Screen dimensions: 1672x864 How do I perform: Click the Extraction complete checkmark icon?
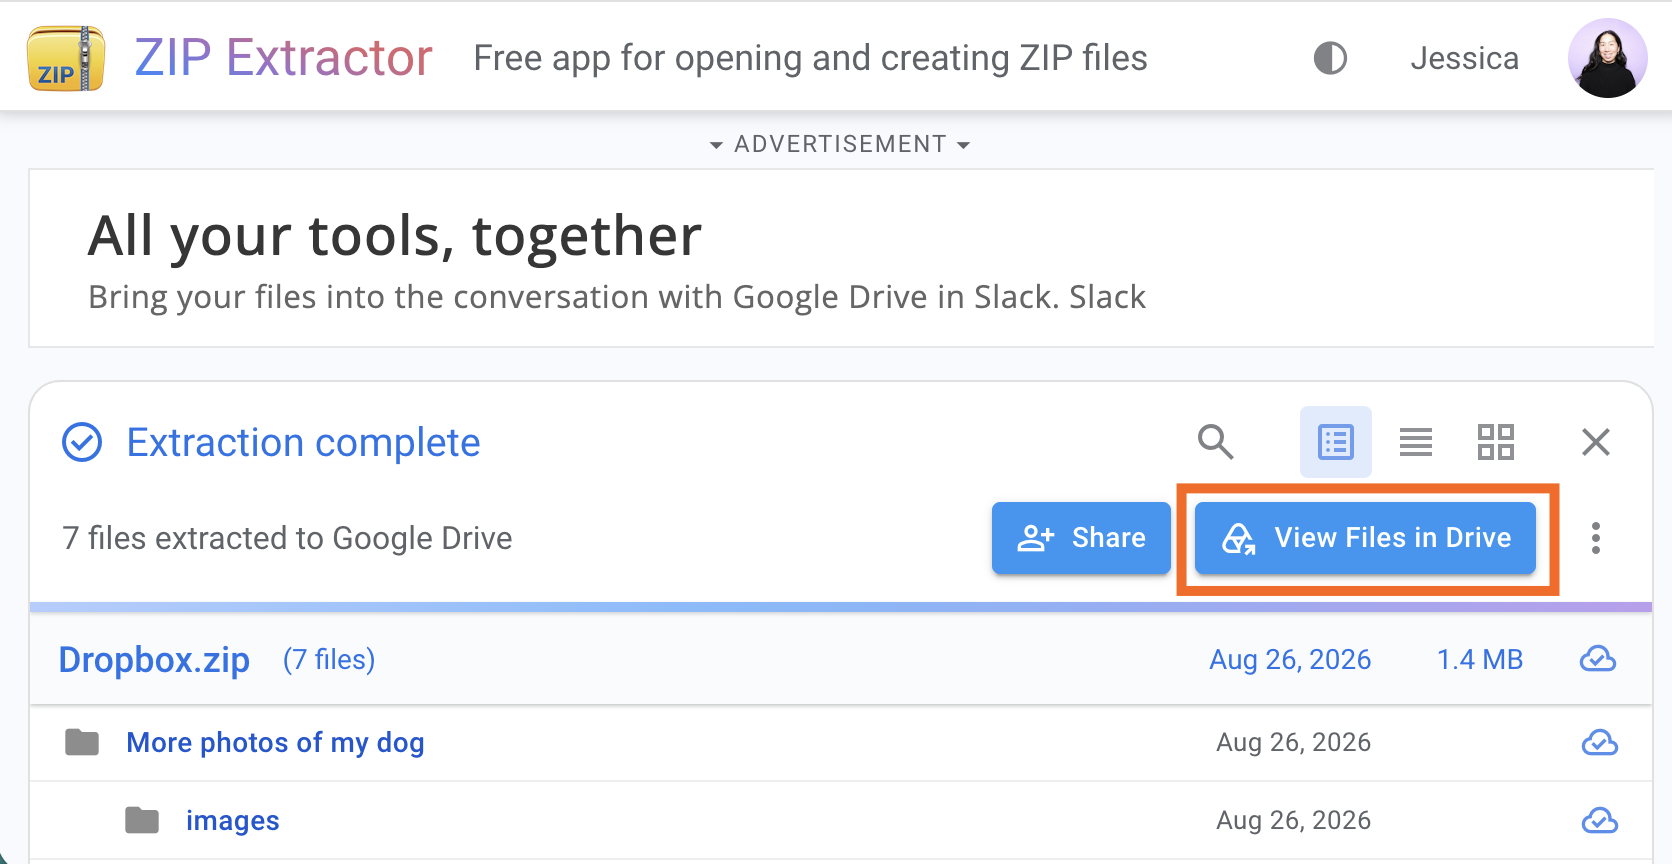click(82, 442)
